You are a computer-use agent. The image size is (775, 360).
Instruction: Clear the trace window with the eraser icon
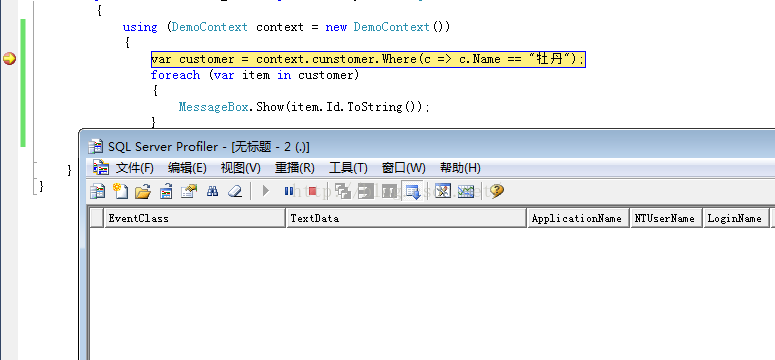click(x=235, y=191)
